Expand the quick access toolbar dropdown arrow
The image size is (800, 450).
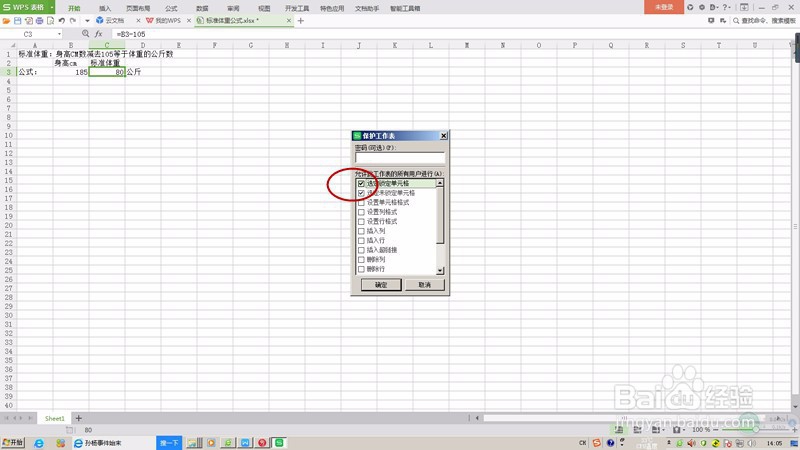[87, 21]
